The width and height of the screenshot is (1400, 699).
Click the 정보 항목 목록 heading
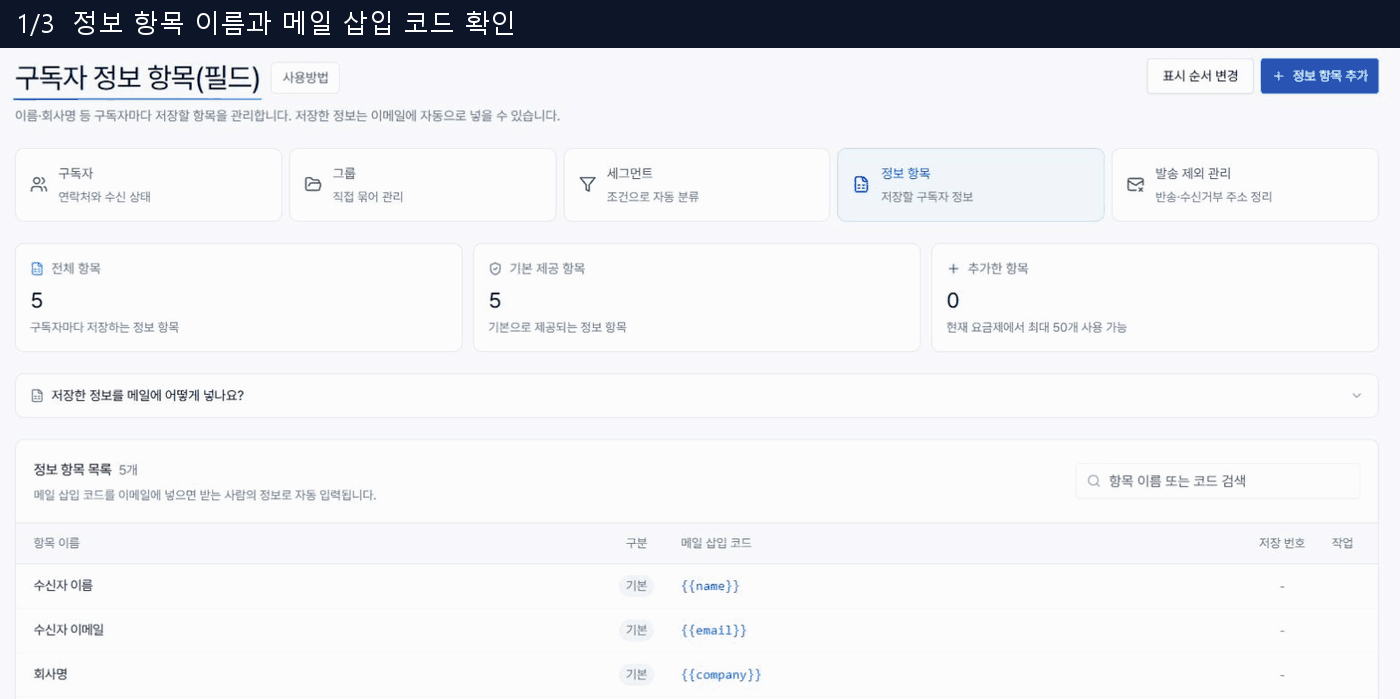[72, 469]
